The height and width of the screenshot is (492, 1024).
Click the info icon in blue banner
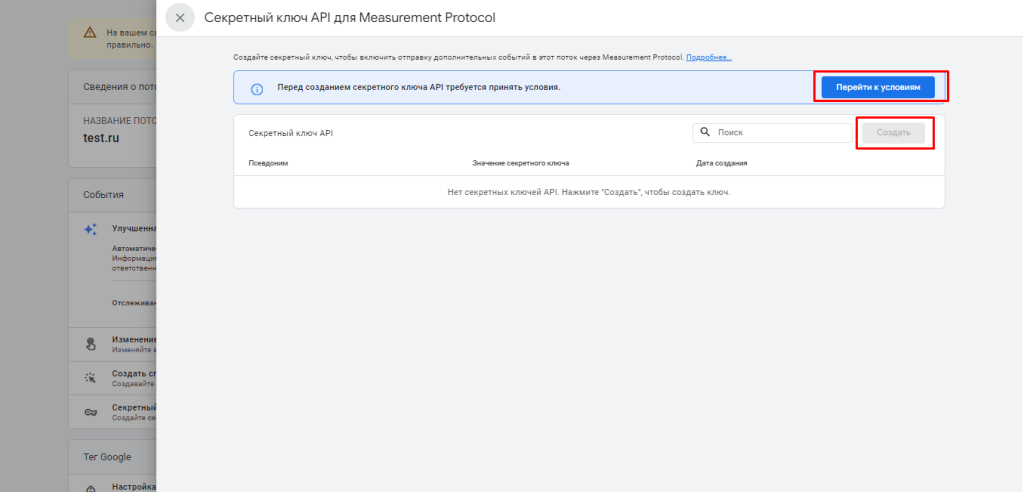coord(256,88)
